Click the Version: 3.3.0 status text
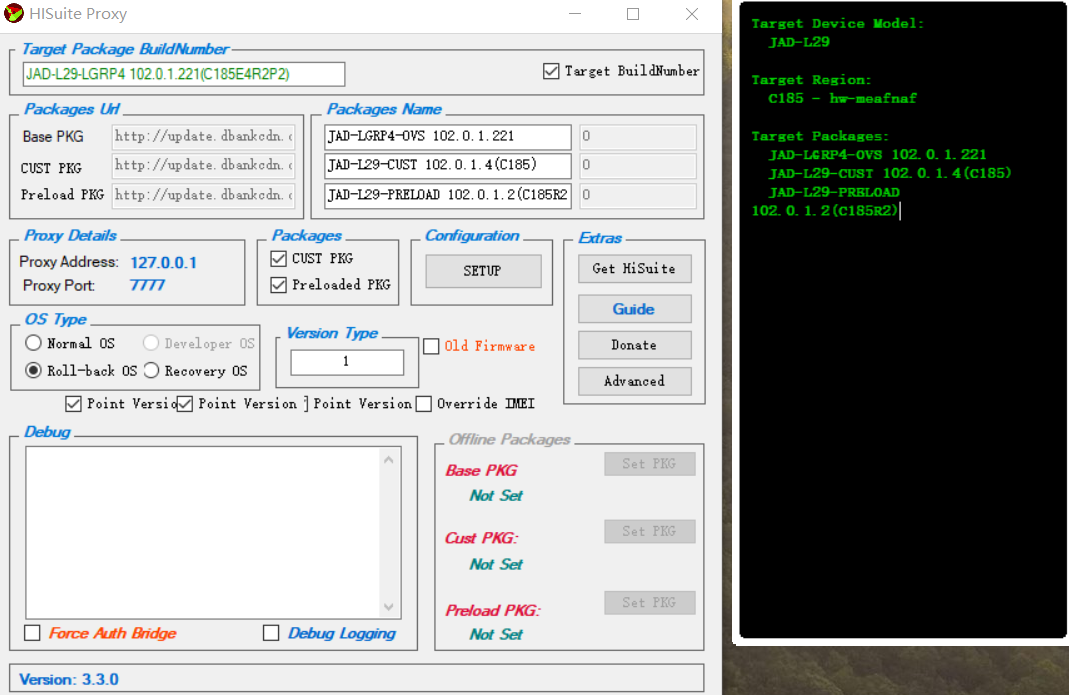This screenshot has height=695, width=1069. pyautogui.click(x=69, y=679)
